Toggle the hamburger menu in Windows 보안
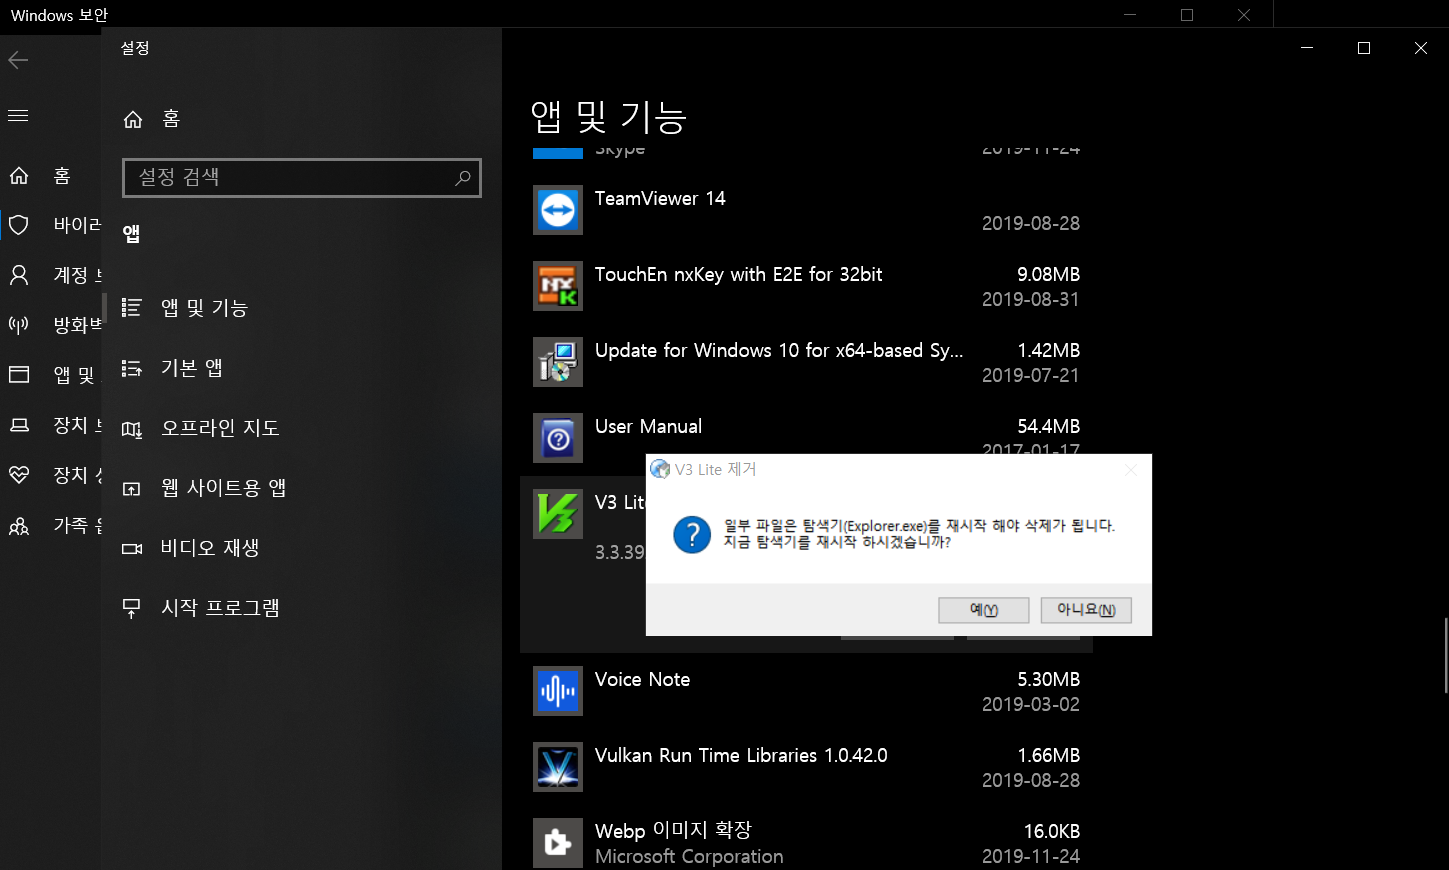The image size is (1449, 870). coord(18,116)
